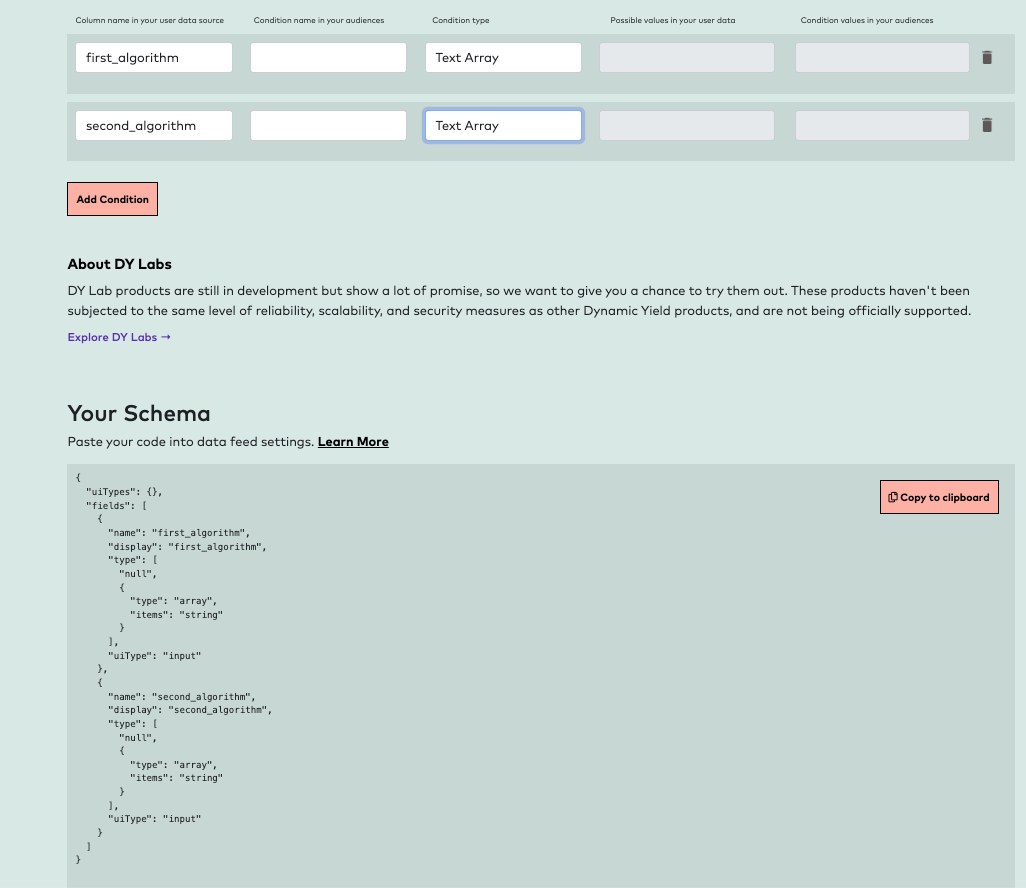This screenshot has width=1026, height=888.
Task: Edit the first_algorithm column name field
Action: pyautogui.click(x=154, y=58)
